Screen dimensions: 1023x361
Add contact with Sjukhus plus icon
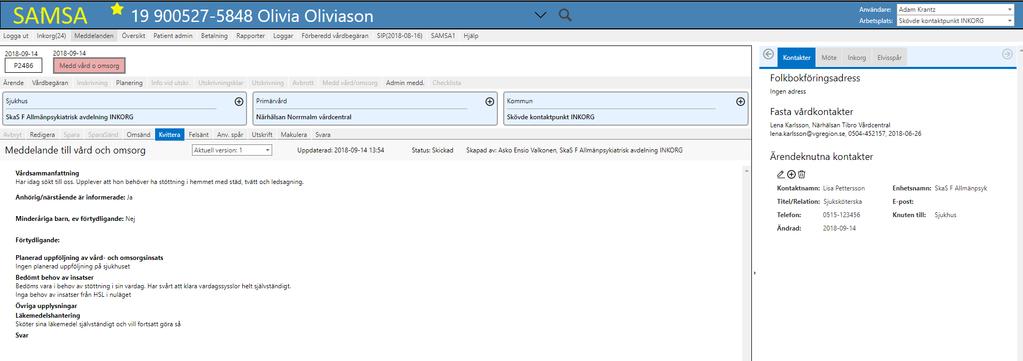239,102
